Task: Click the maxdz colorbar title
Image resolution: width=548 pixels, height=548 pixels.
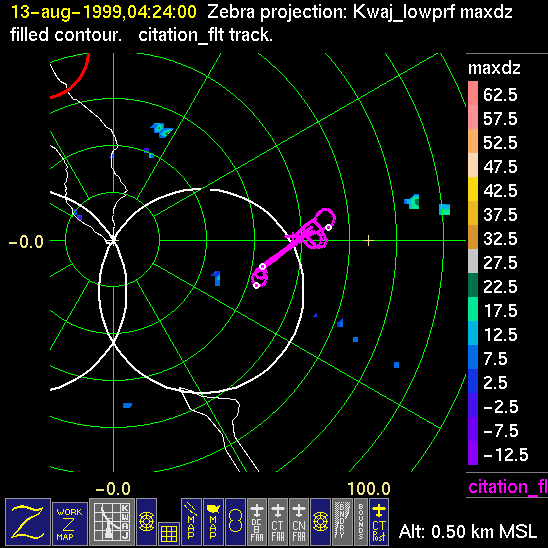Action: pyautogui.click(x=494, y=68)
